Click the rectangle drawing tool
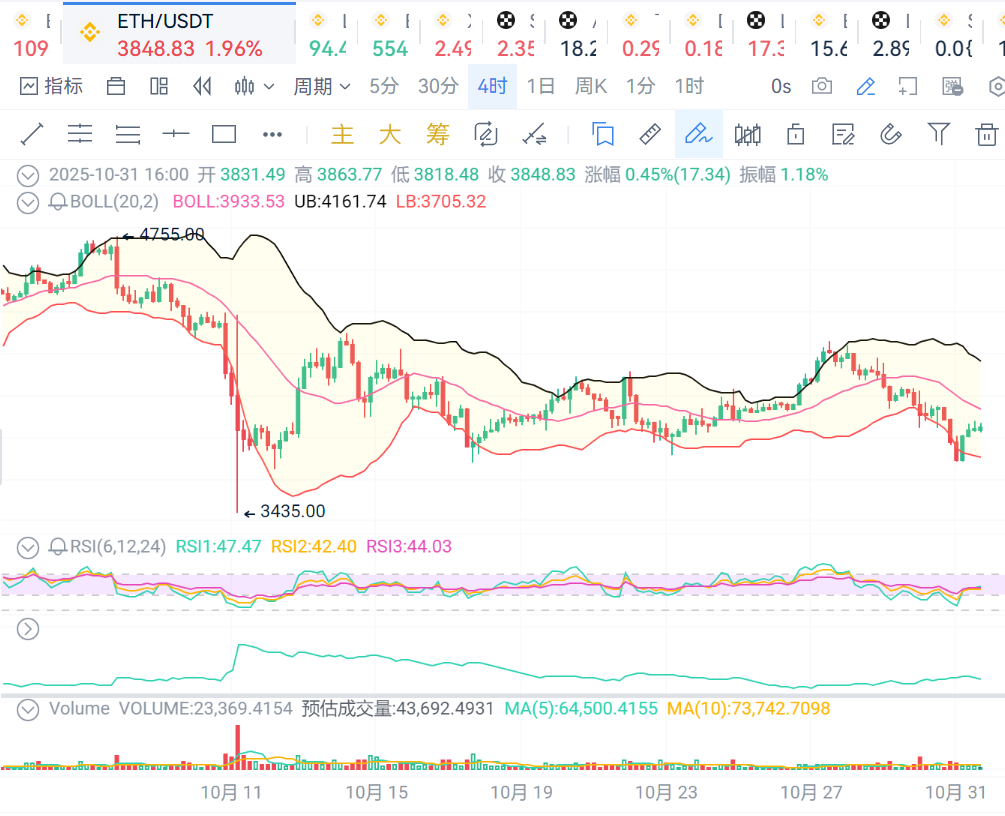This screenshot has height=816, width=1005. point(224,134)
